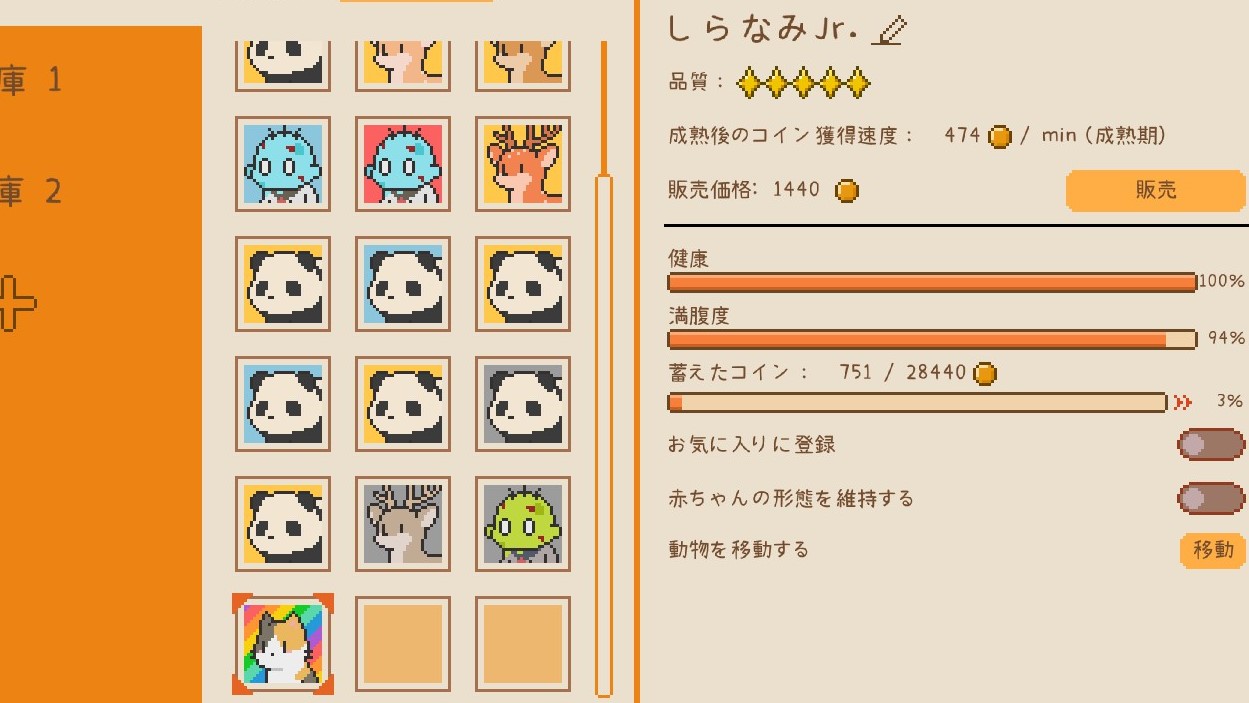Select the blue zombie on red background
The height and width of the screenshot is (703, 1249).
click(x=403, y=164)
